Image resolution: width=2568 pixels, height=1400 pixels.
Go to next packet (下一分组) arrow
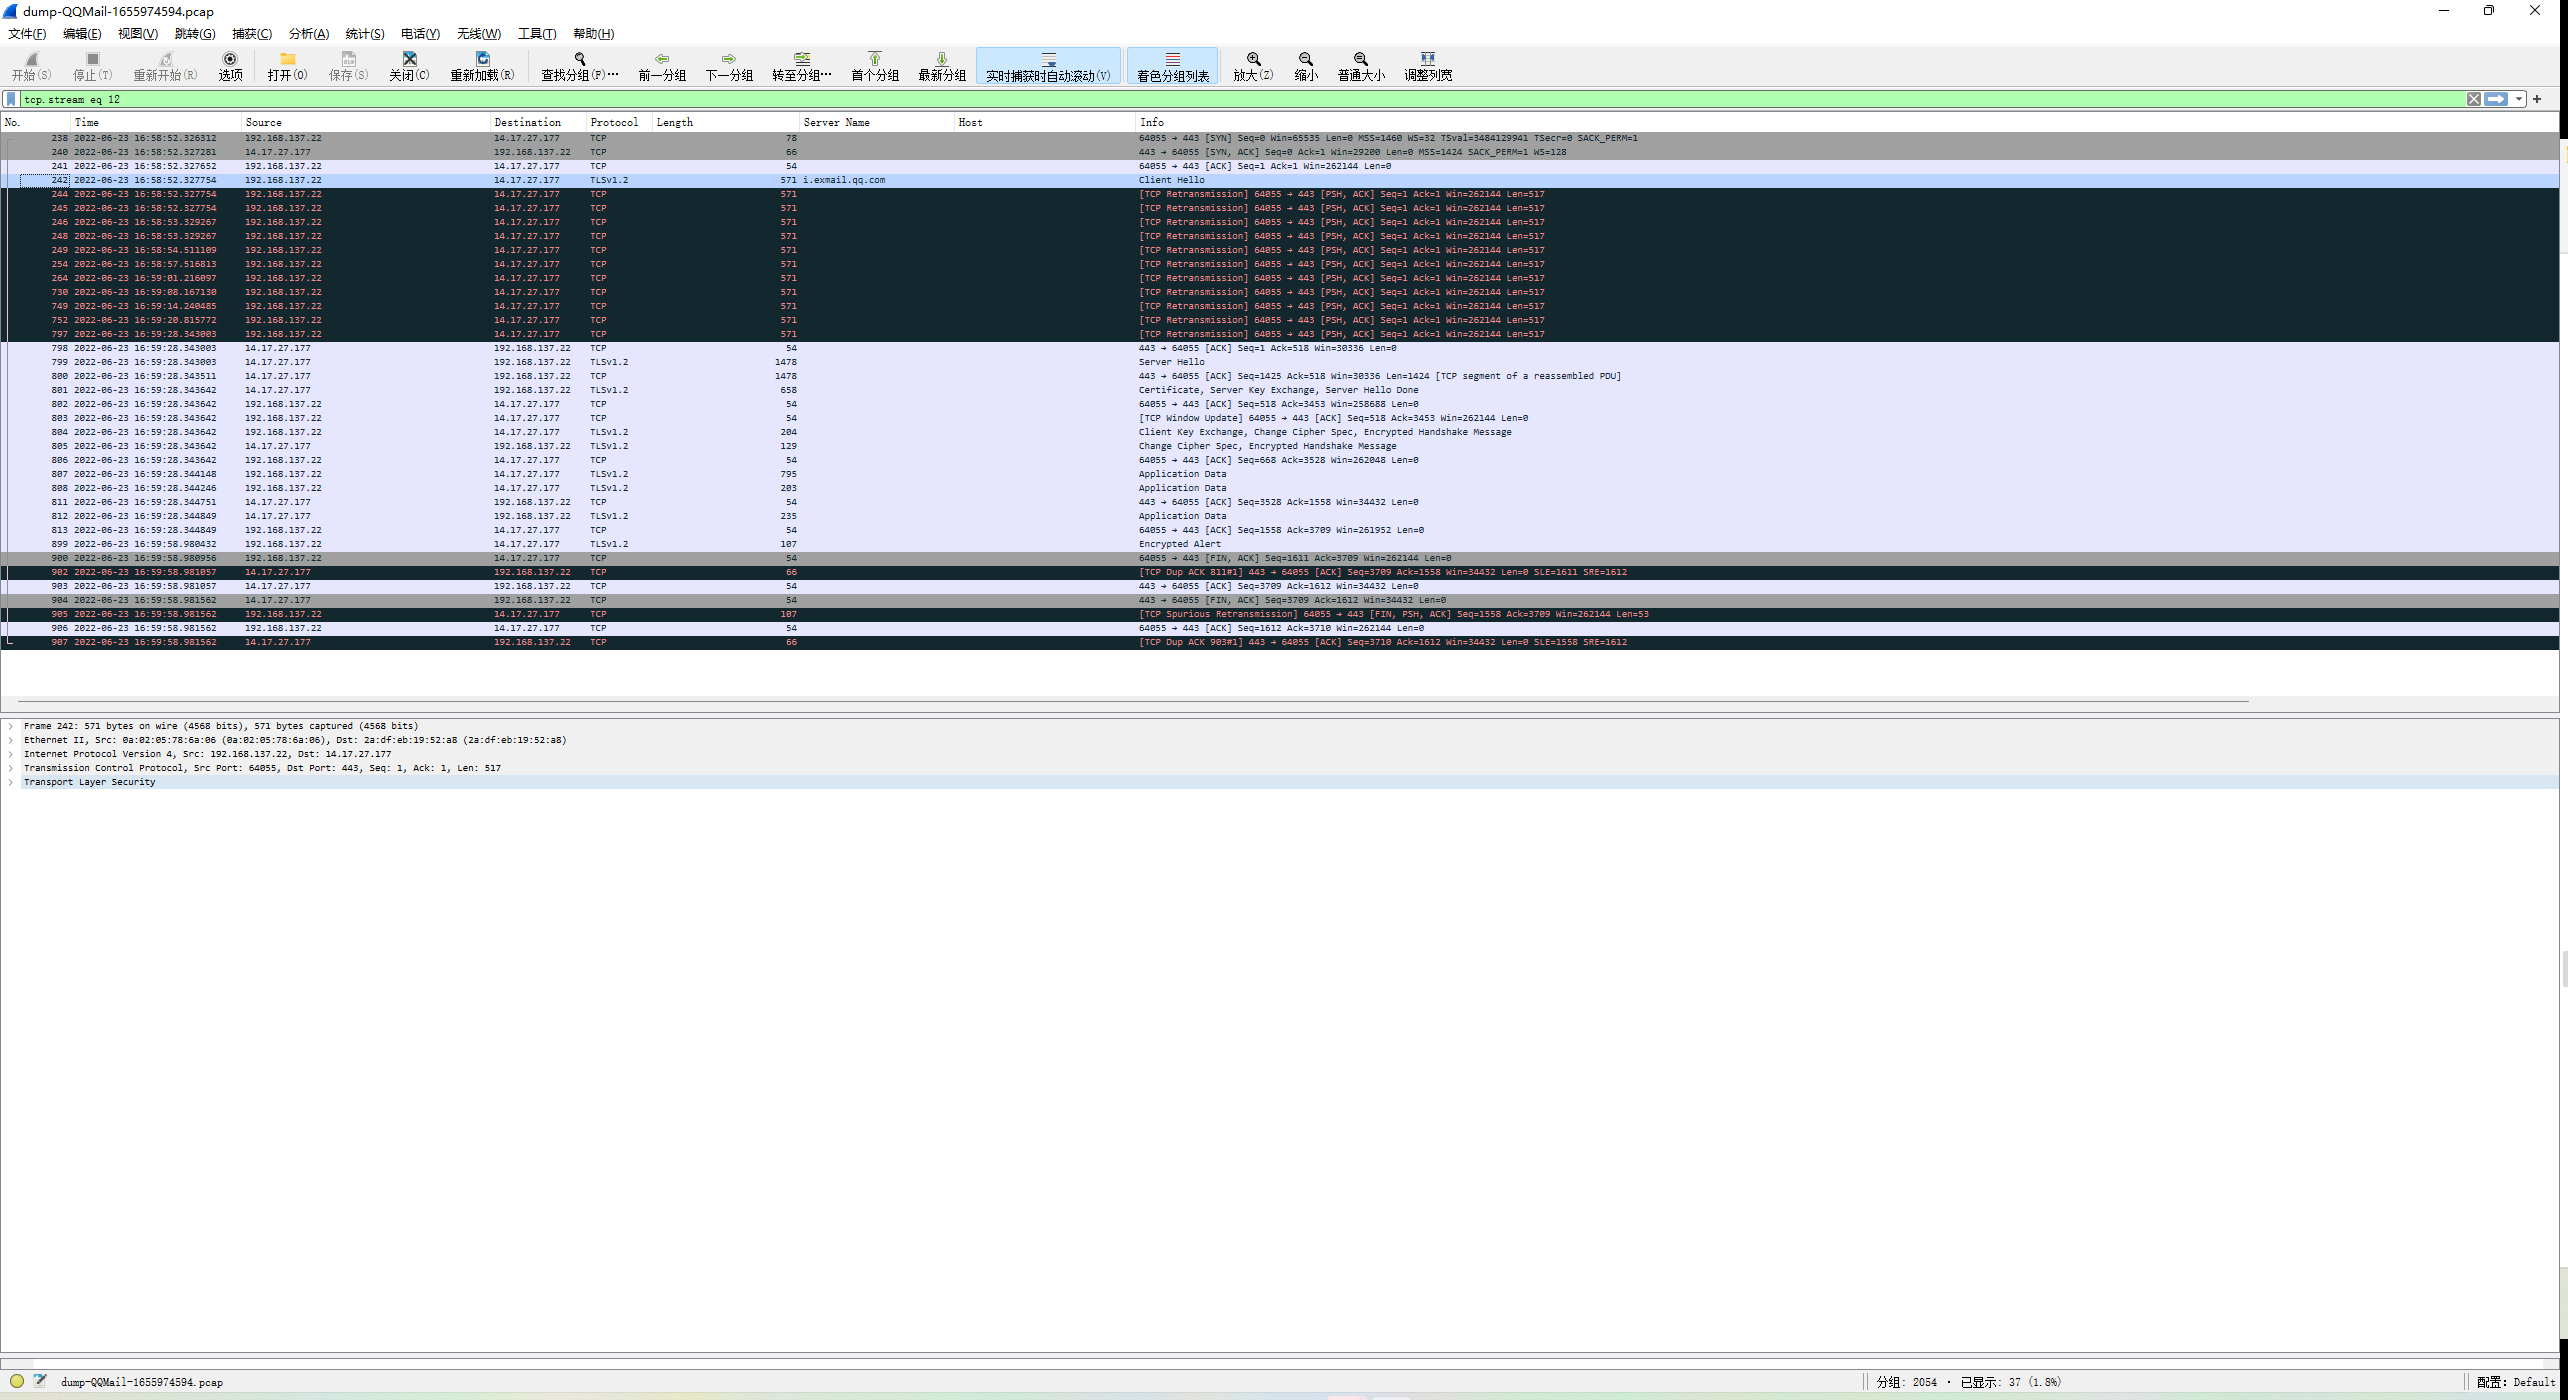[729, 65]
